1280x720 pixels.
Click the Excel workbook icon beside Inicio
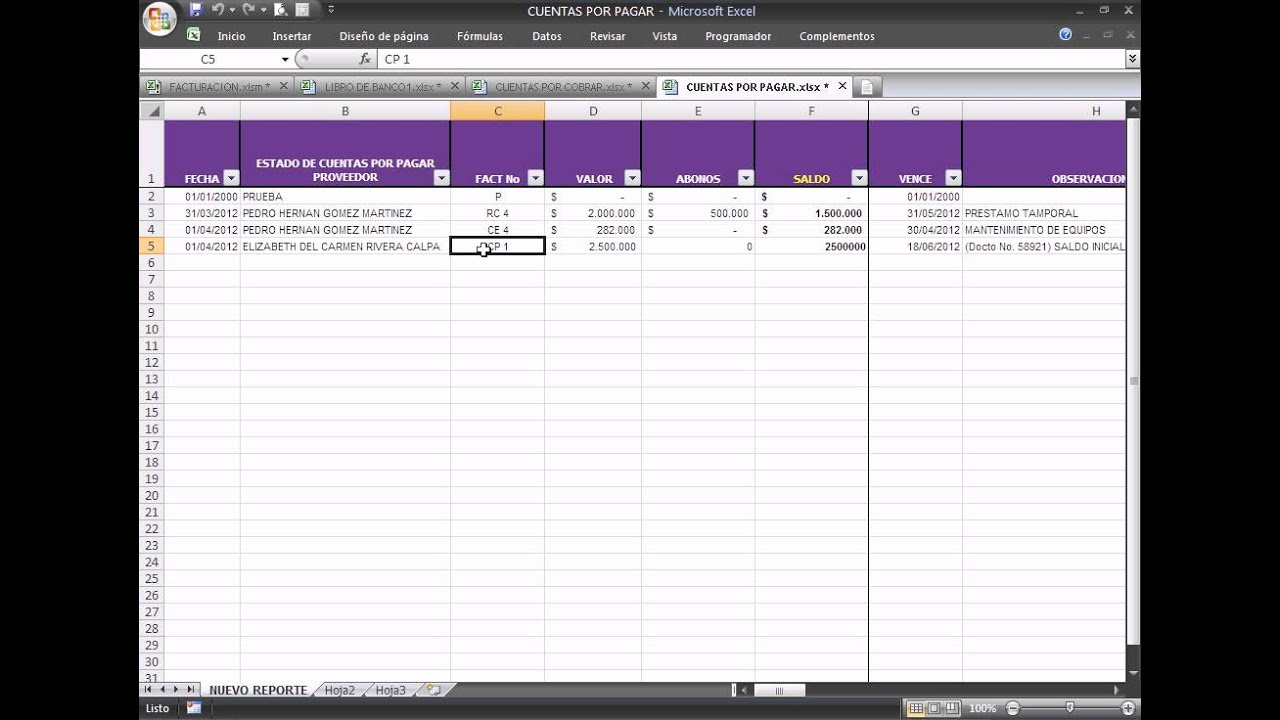(194, 35)
